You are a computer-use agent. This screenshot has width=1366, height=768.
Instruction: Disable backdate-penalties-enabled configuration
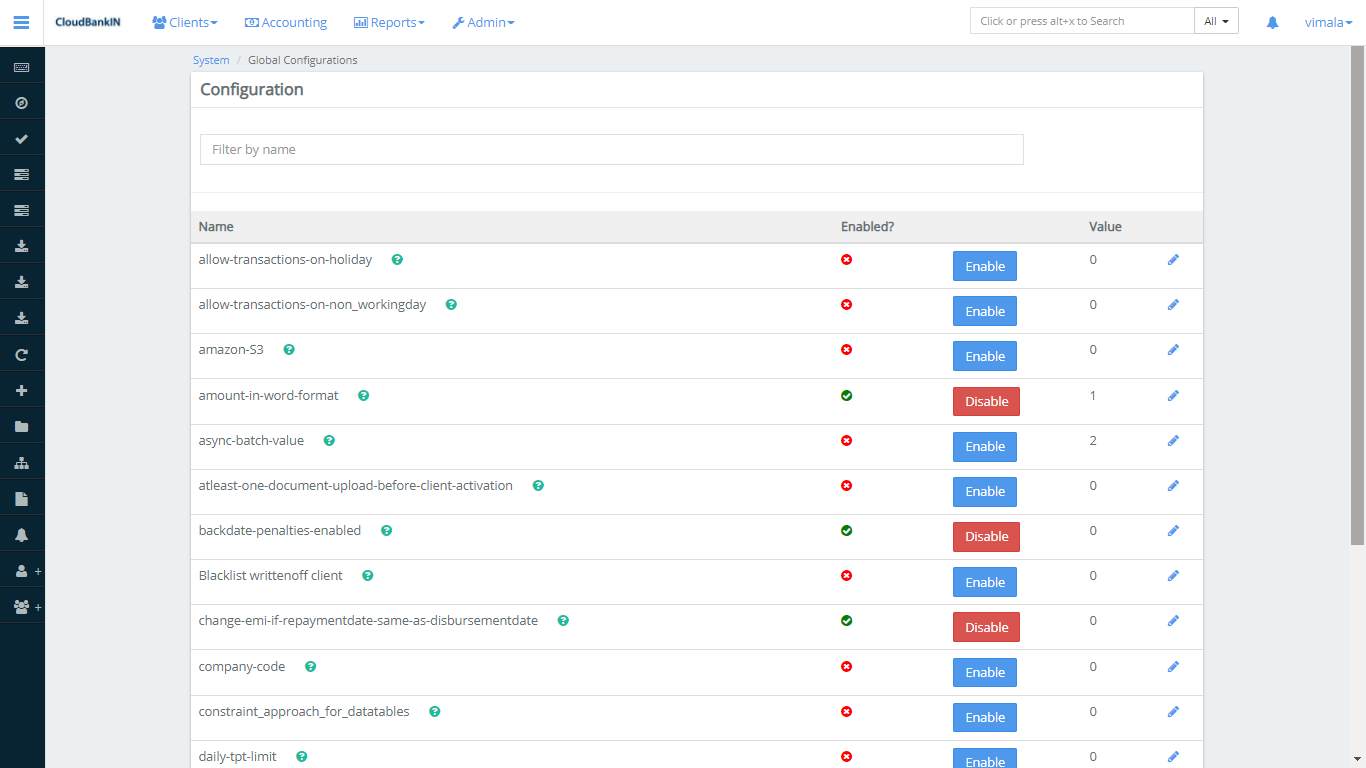(x=986, y=536)
